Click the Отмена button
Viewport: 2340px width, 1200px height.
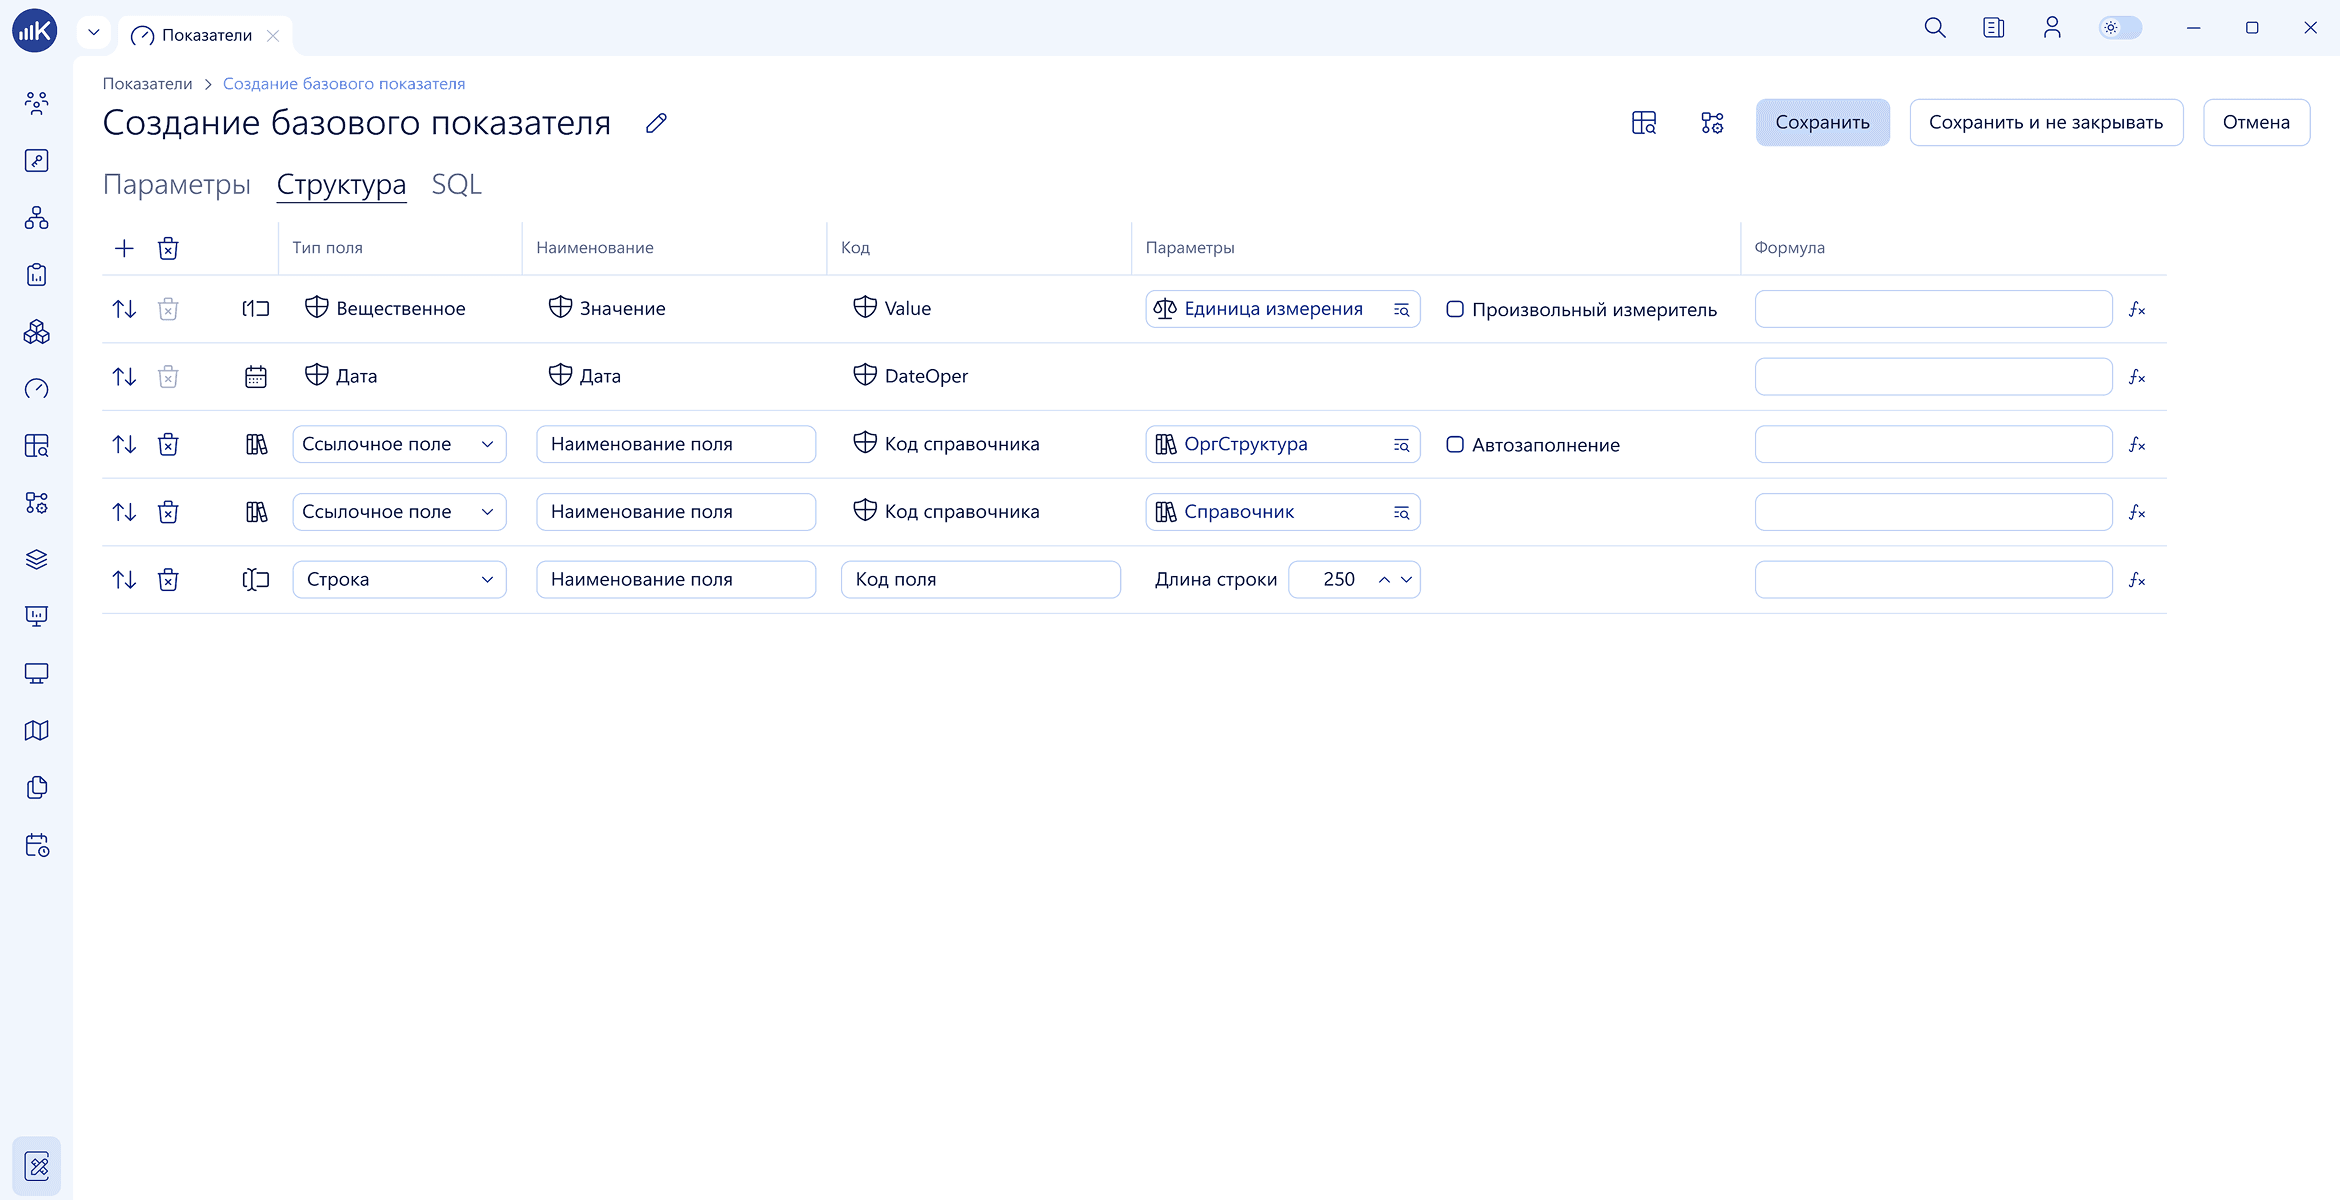[2256, 123]
